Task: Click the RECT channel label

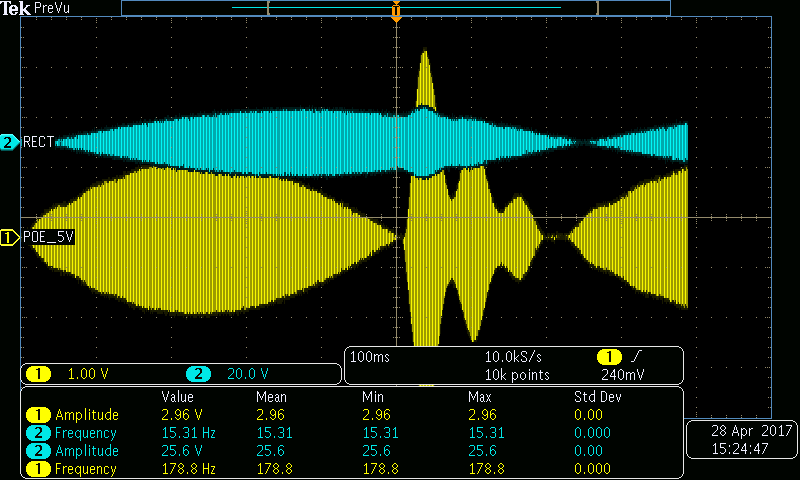Action: click(x=38, y=142)
